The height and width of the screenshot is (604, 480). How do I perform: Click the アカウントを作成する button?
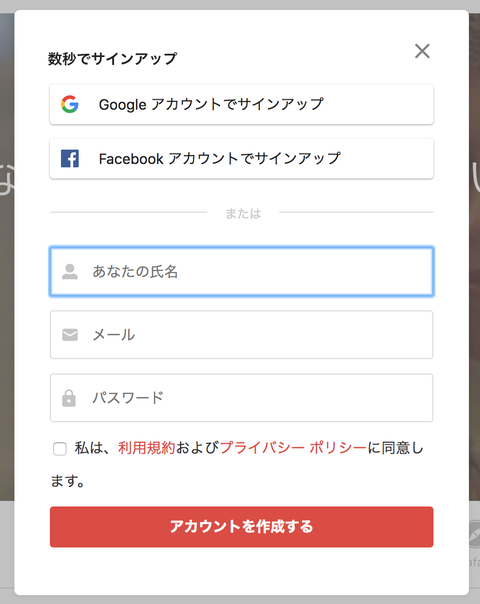(242, 527)
